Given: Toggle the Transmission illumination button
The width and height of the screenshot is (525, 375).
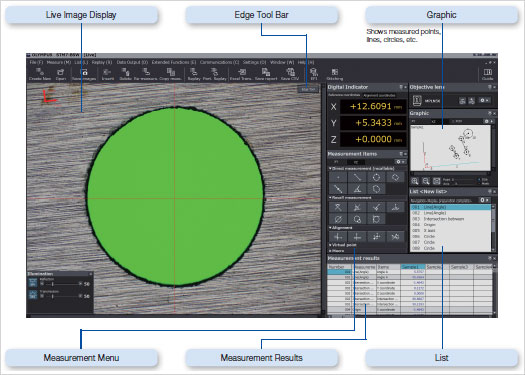Looking at the screenshot, I should tap(33, 295).
